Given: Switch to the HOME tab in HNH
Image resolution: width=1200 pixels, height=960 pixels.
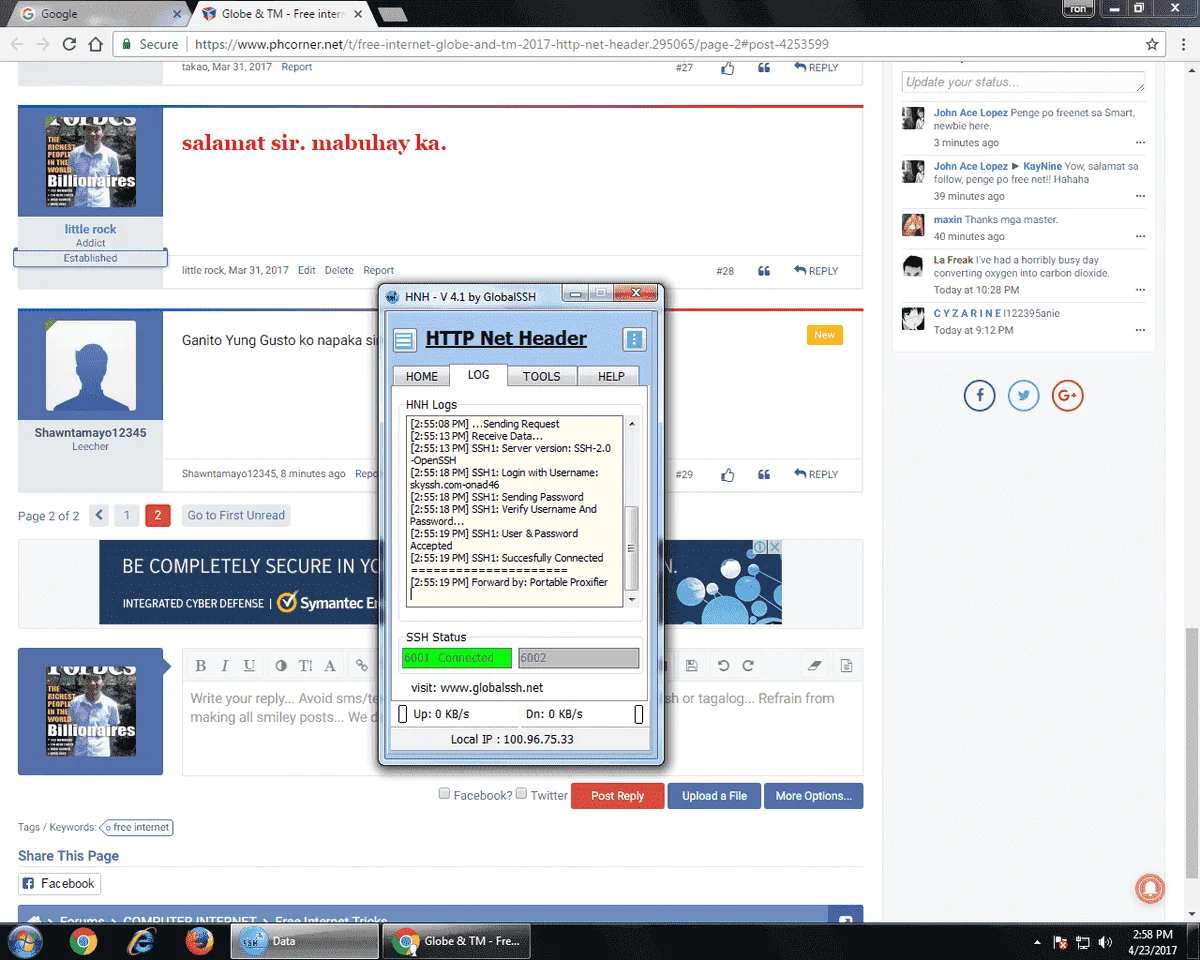Looking at the screenshot, I should [422, 376].
